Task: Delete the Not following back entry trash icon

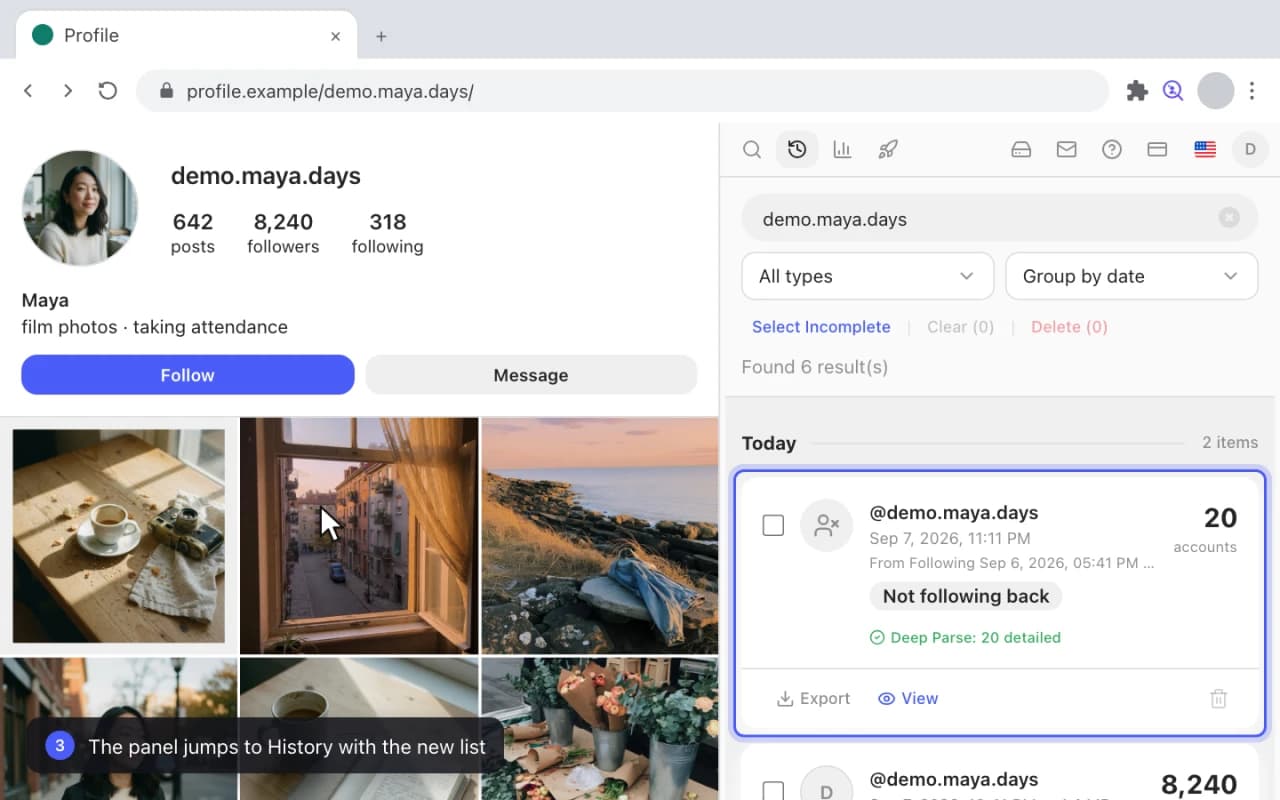Action: click(1218, 699)
